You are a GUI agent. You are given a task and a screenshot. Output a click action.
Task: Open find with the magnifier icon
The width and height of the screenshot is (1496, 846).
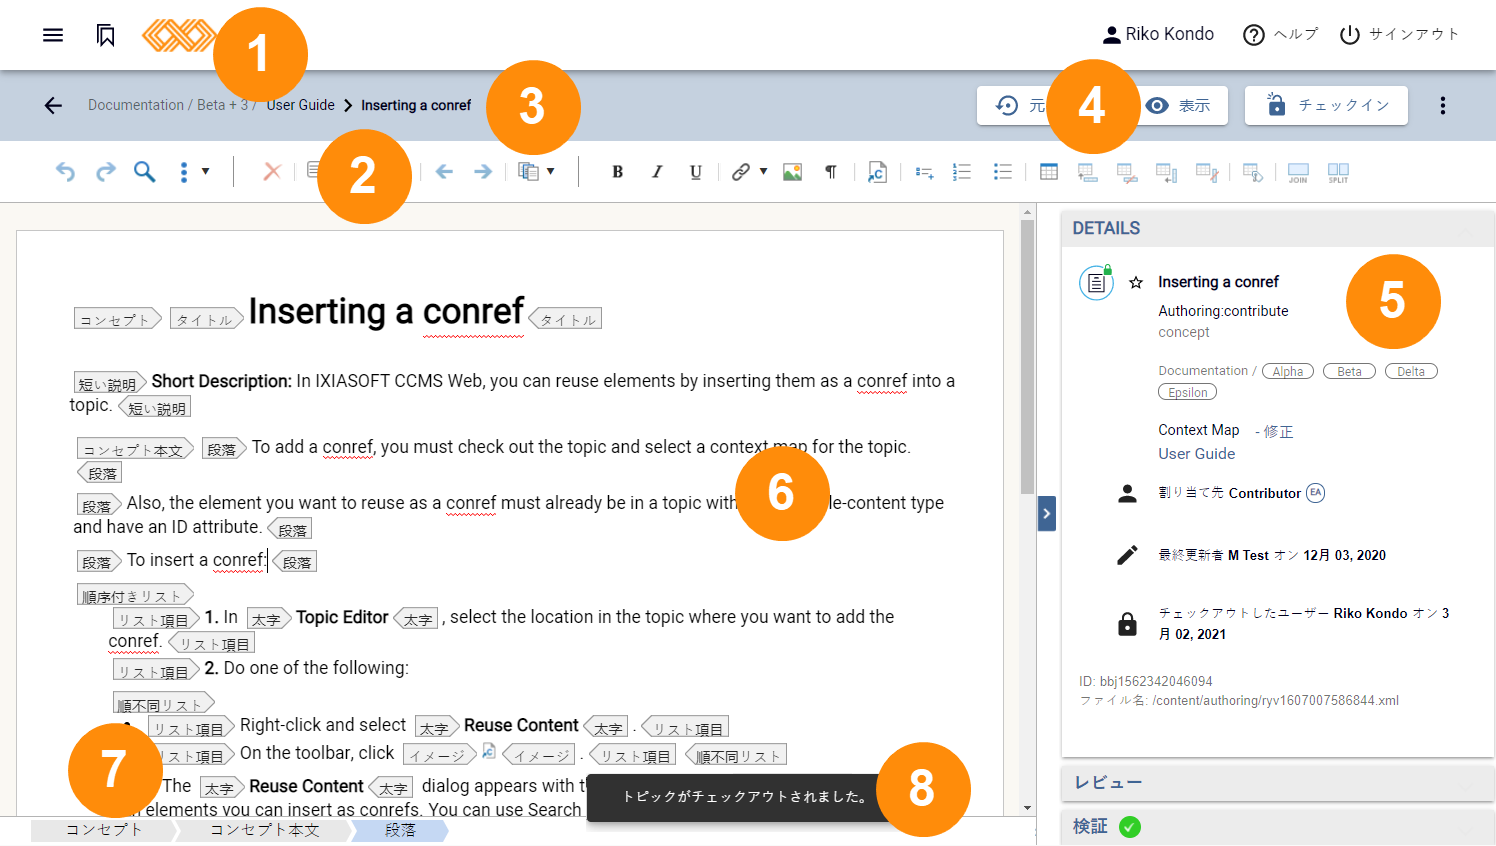pyautogui.click(x=145, y=172)
